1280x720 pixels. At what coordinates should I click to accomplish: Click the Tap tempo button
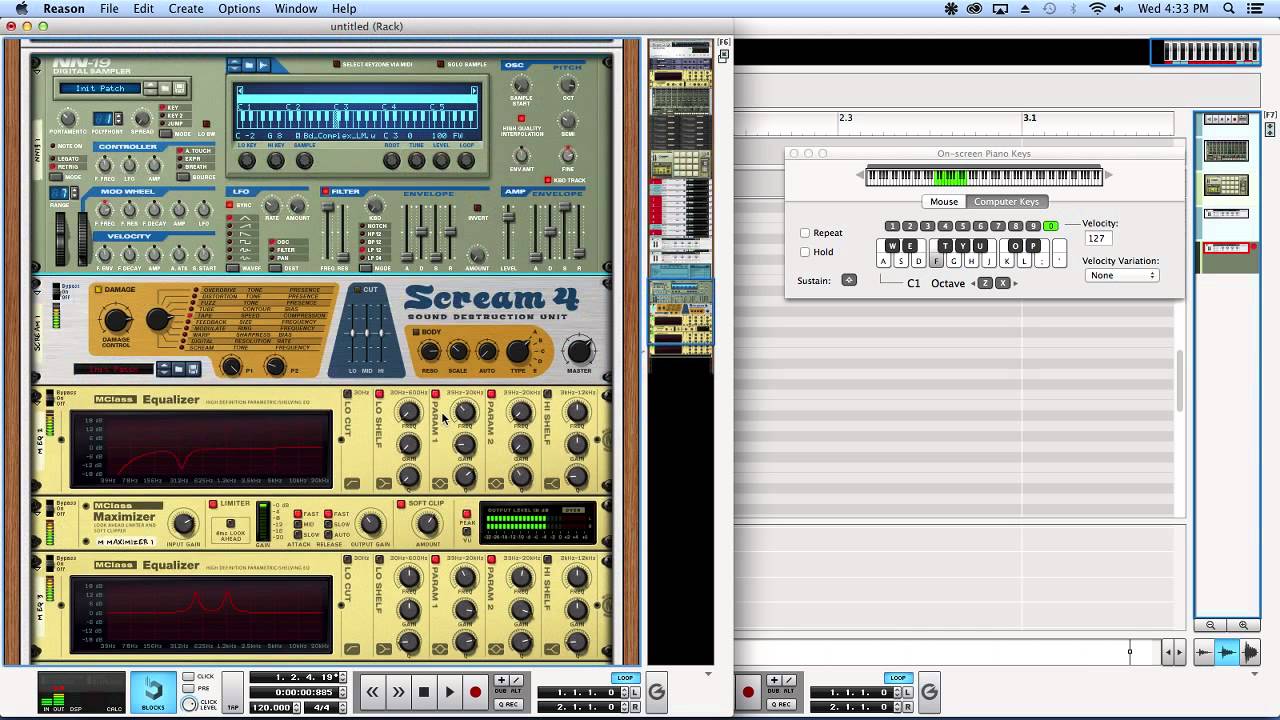pyautogui.click(x=232, y=692)
